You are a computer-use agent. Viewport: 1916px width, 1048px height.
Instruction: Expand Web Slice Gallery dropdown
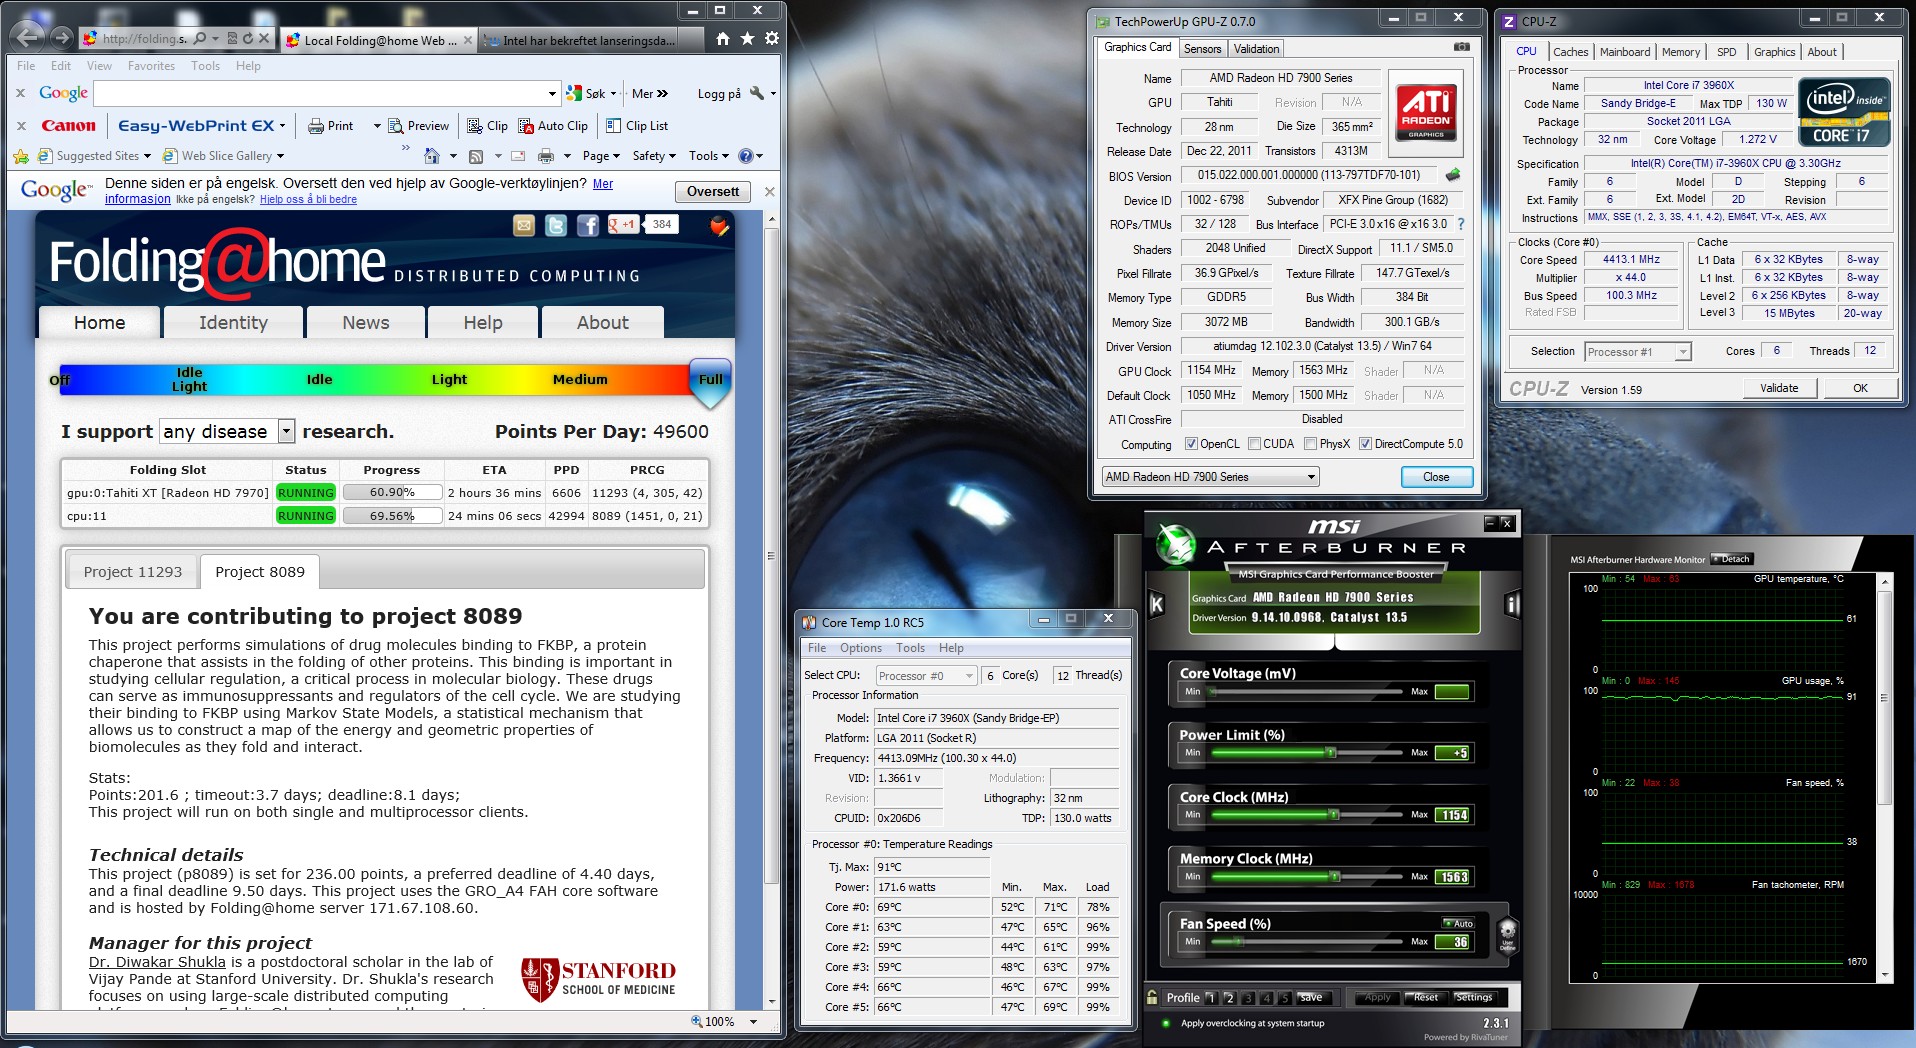tap(280, 156)
